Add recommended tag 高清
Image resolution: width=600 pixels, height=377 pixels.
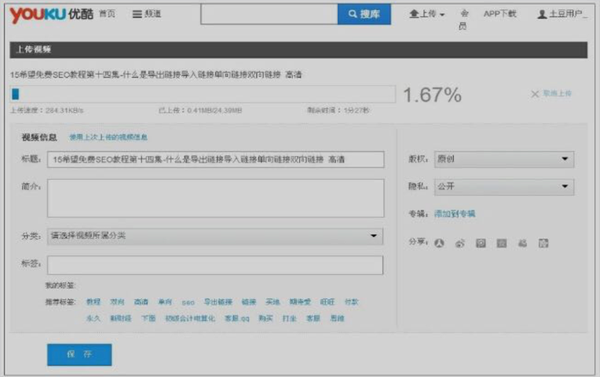pos(141,302)
